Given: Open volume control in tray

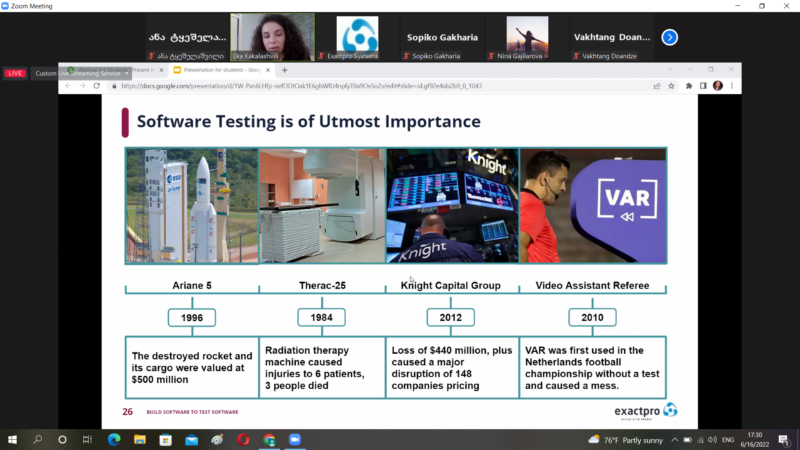Looking at the screenshot, I should coord(713,440).
